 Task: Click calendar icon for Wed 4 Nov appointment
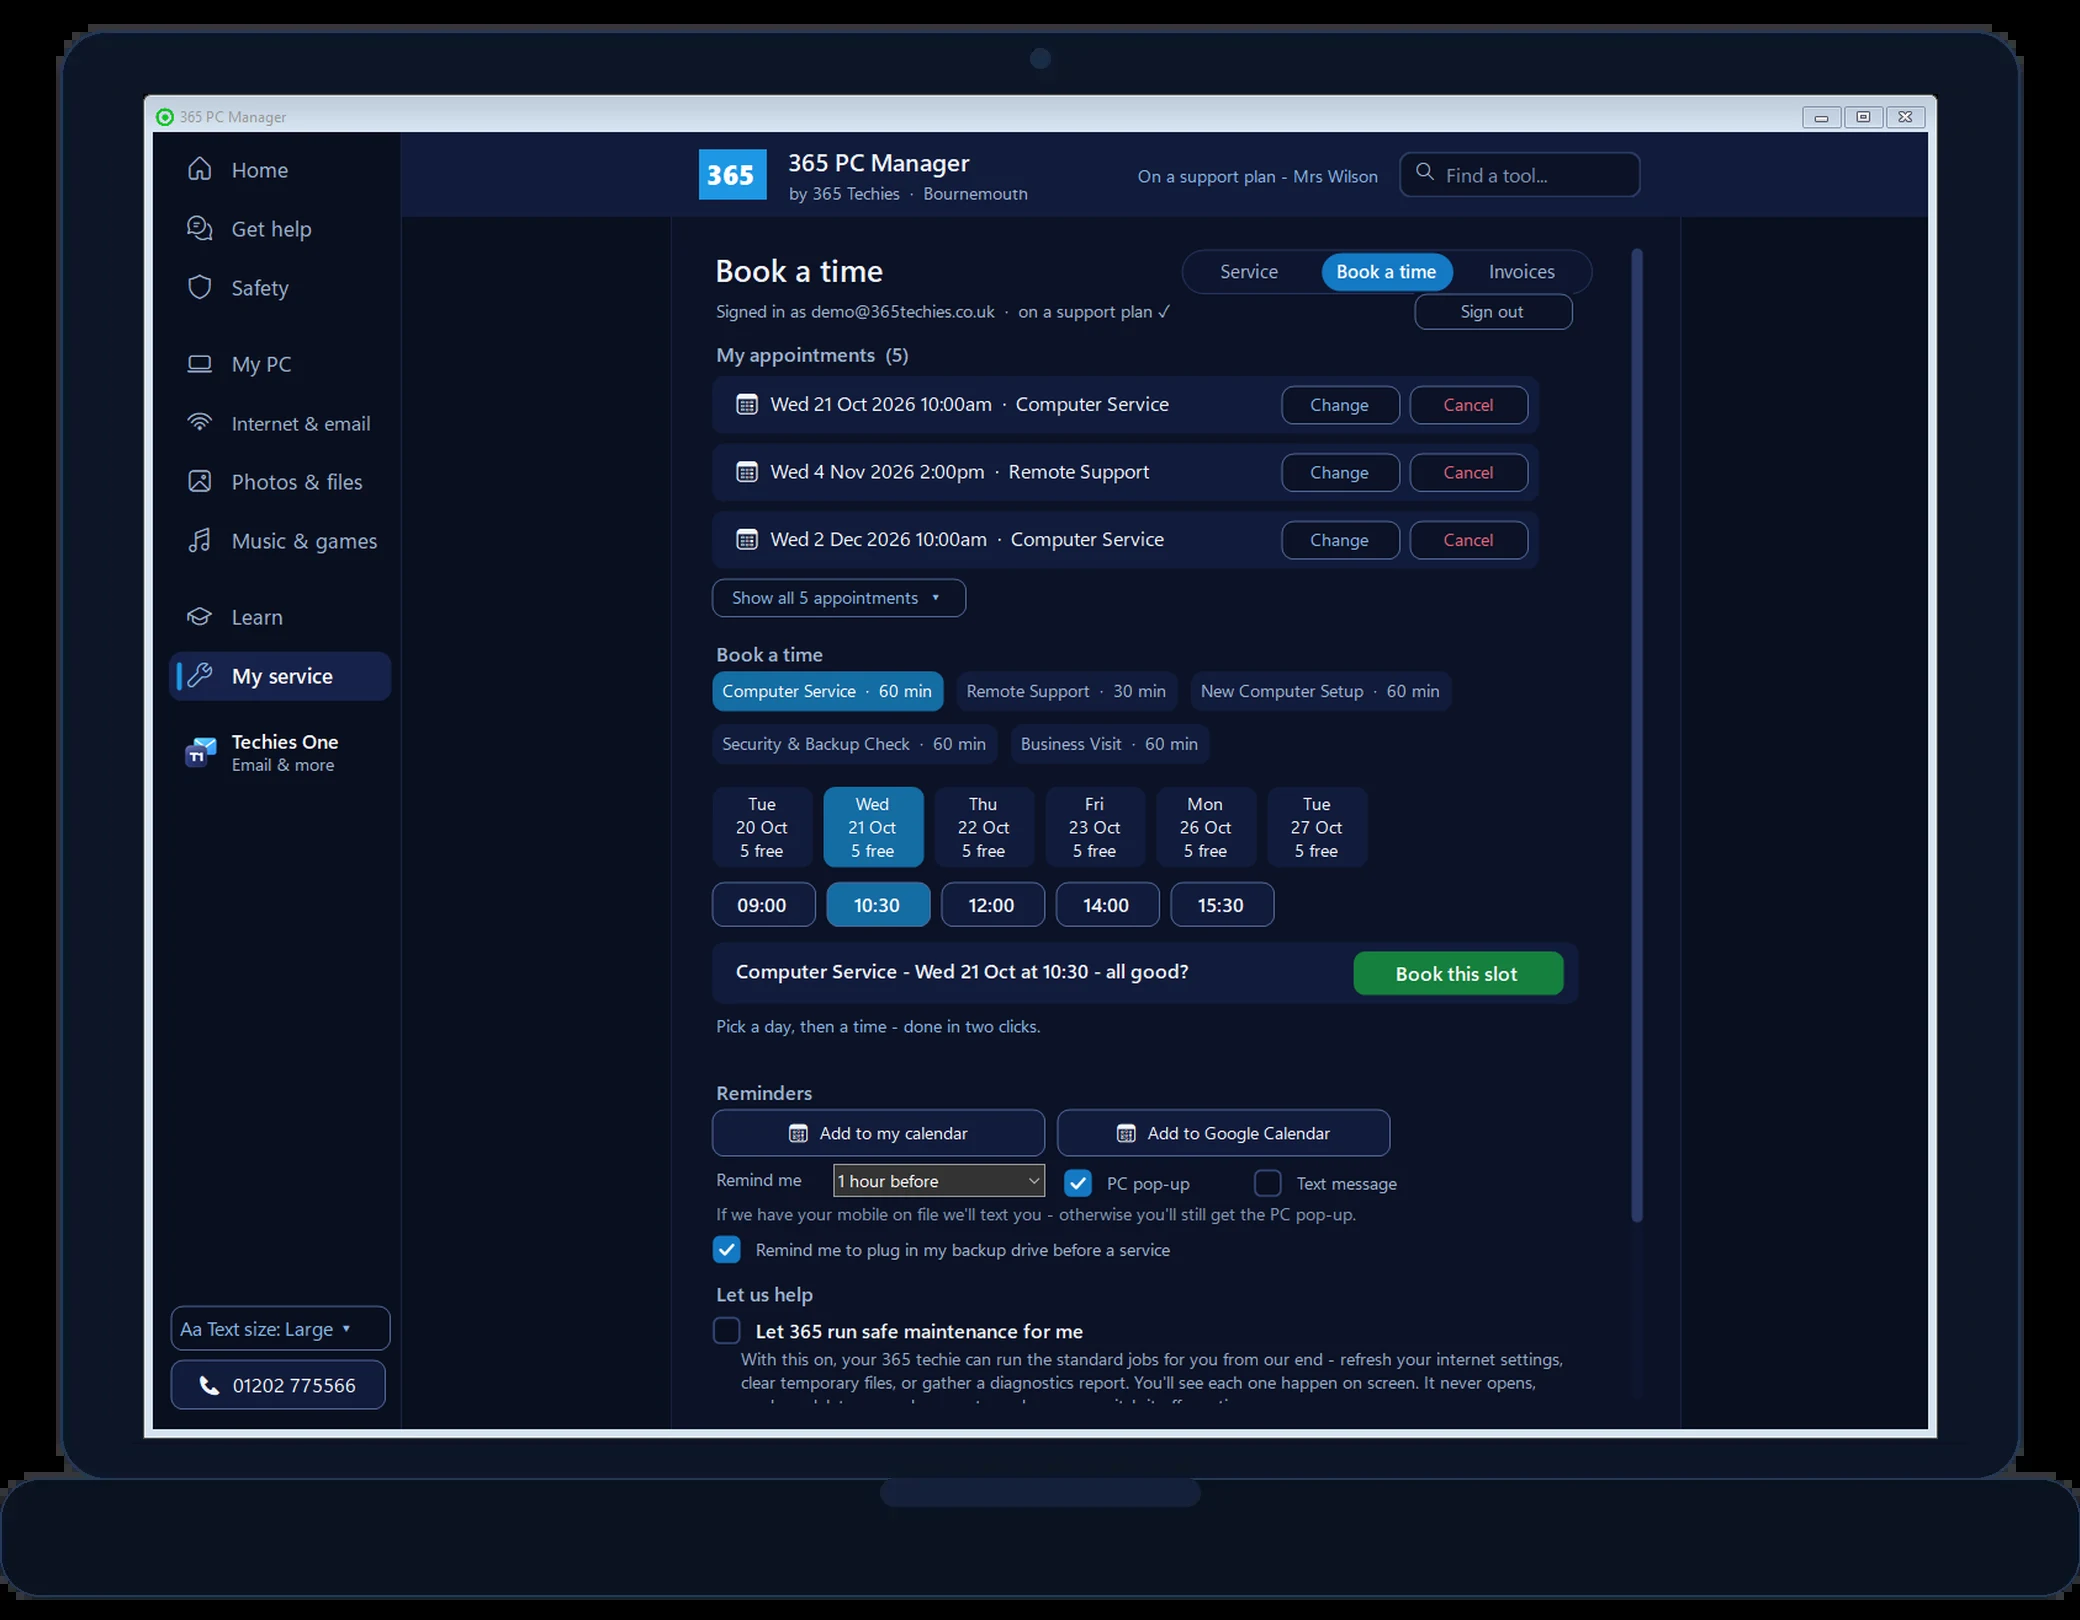[x=747, y=472]
